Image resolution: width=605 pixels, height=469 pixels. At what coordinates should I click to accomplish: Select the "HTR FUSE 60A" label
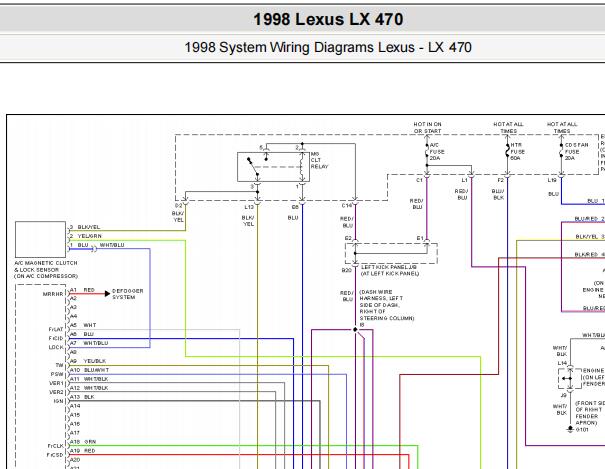tap(517, 152)
